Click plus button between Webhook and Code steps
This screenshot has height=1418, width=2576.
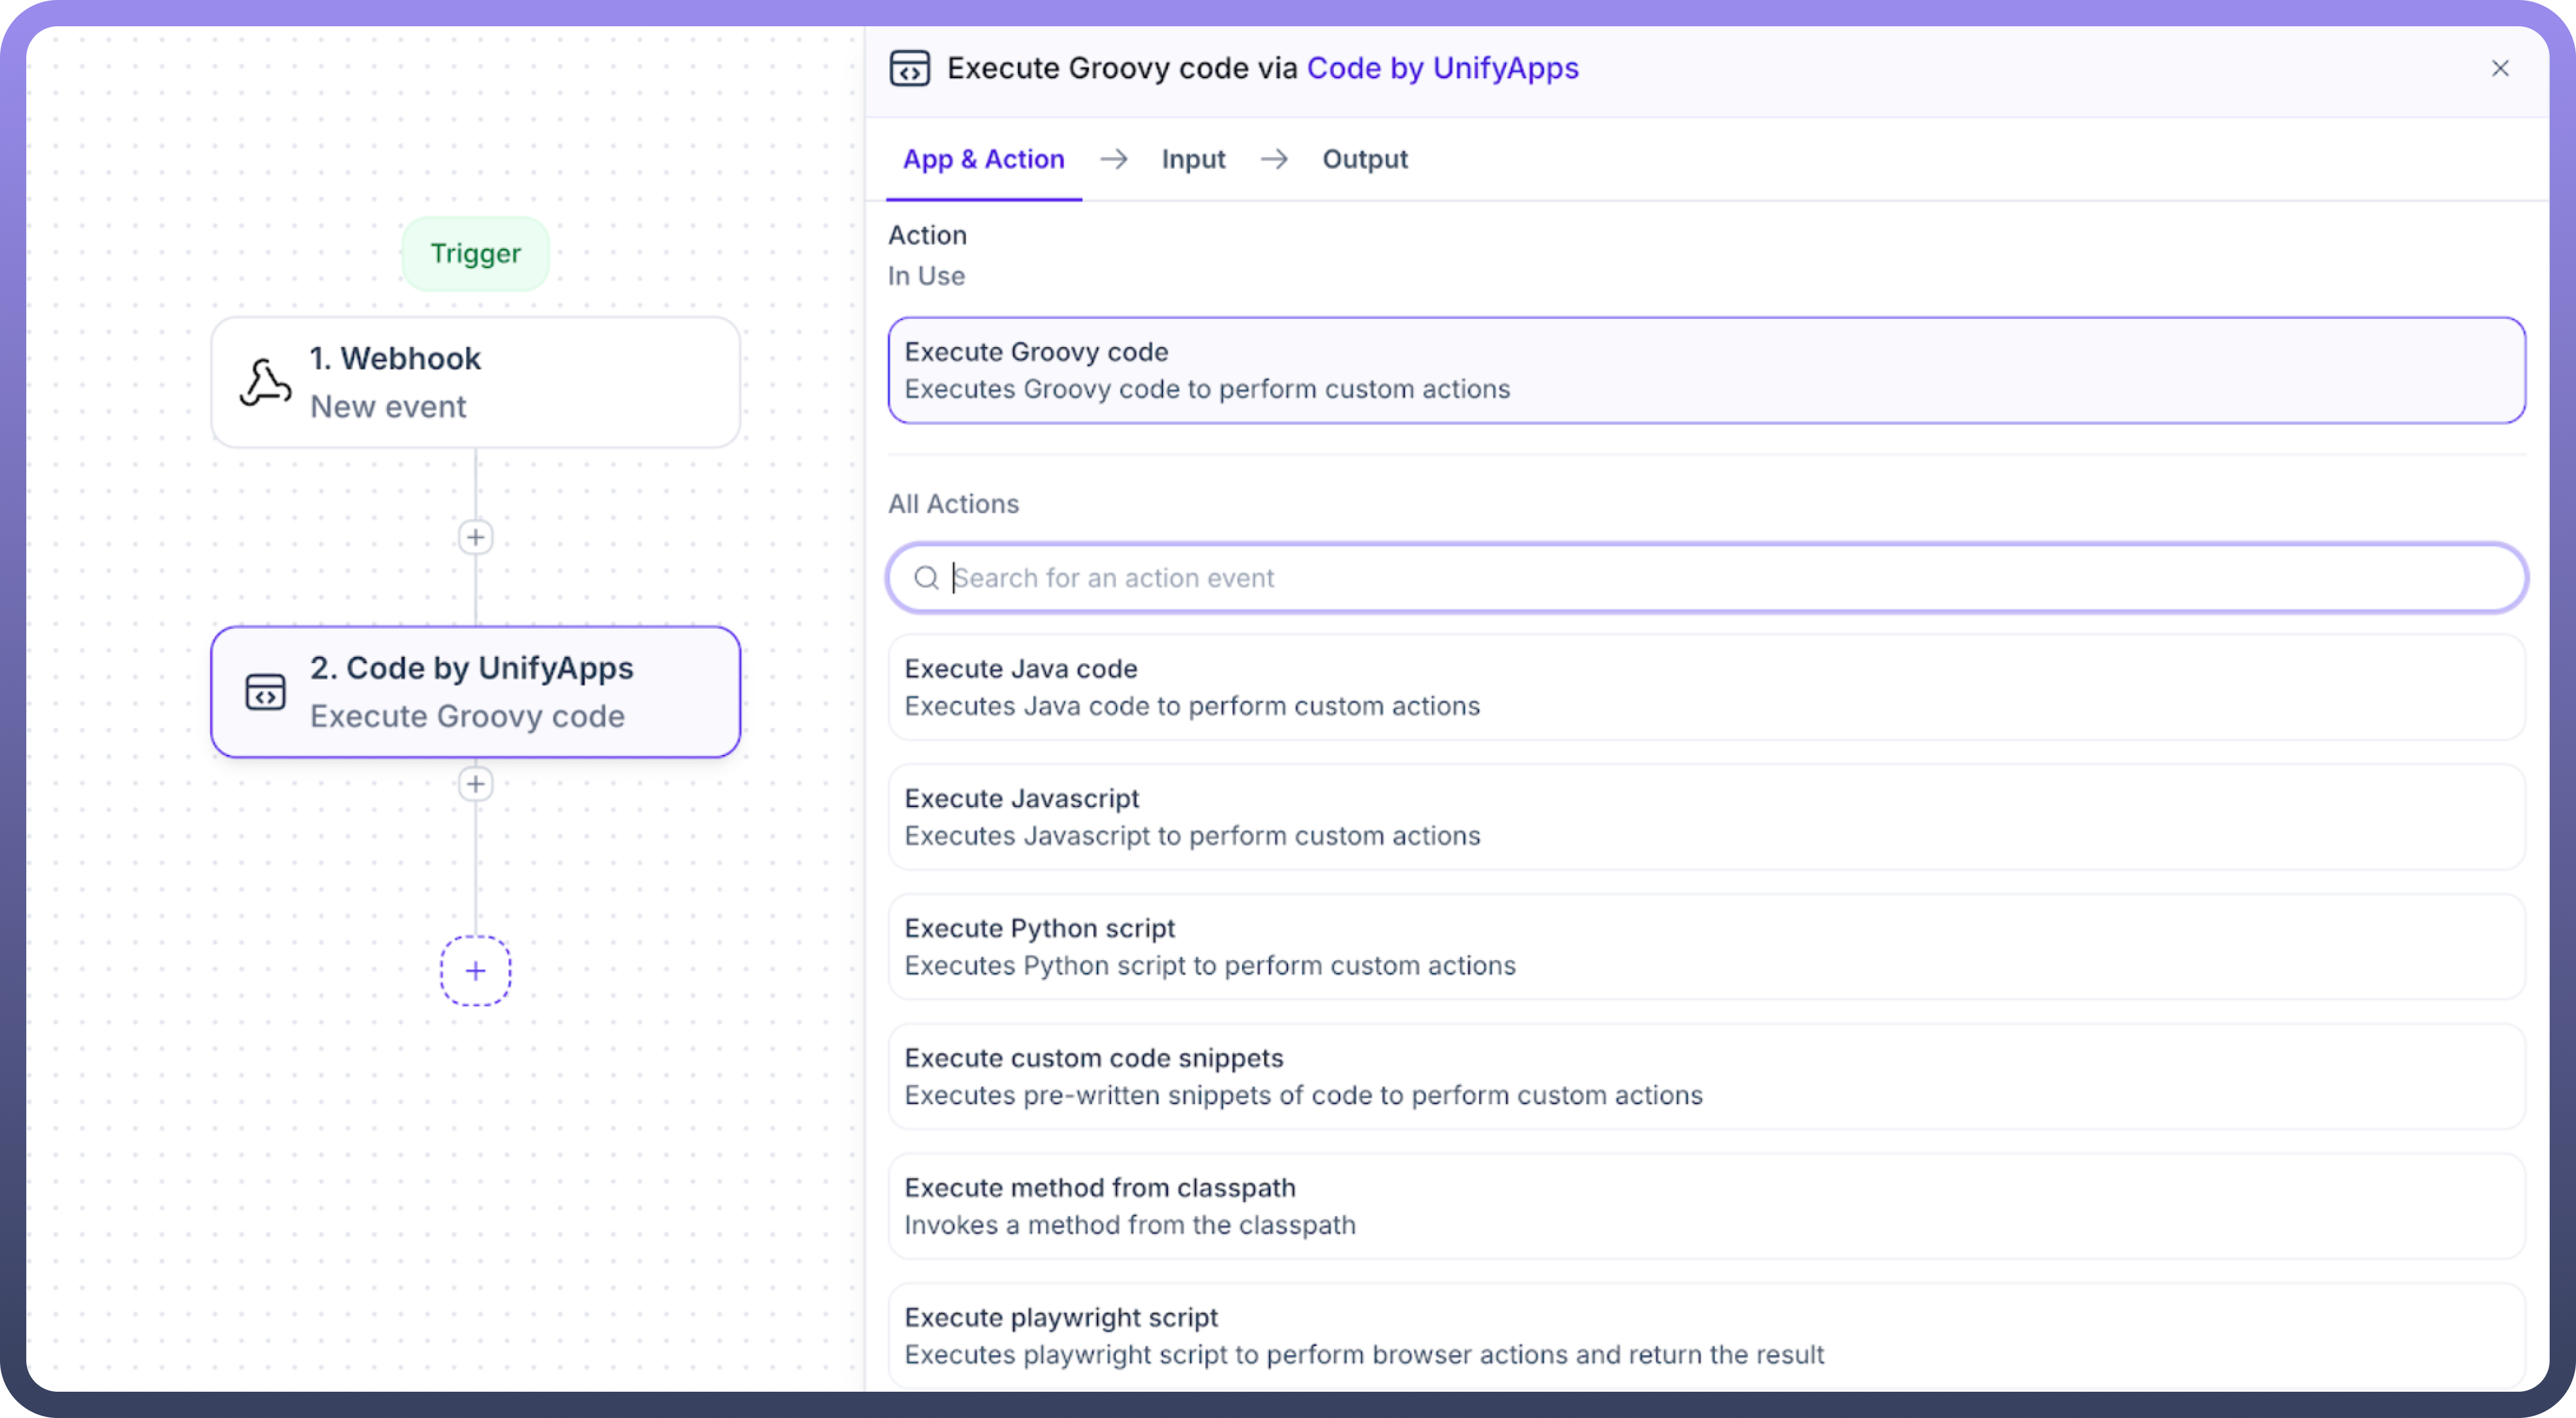tap(475, 537)
